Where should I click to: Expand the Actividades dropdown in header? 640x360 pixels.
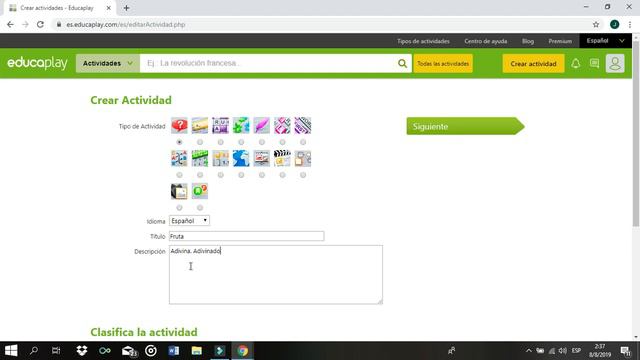[x=108, y=63]
